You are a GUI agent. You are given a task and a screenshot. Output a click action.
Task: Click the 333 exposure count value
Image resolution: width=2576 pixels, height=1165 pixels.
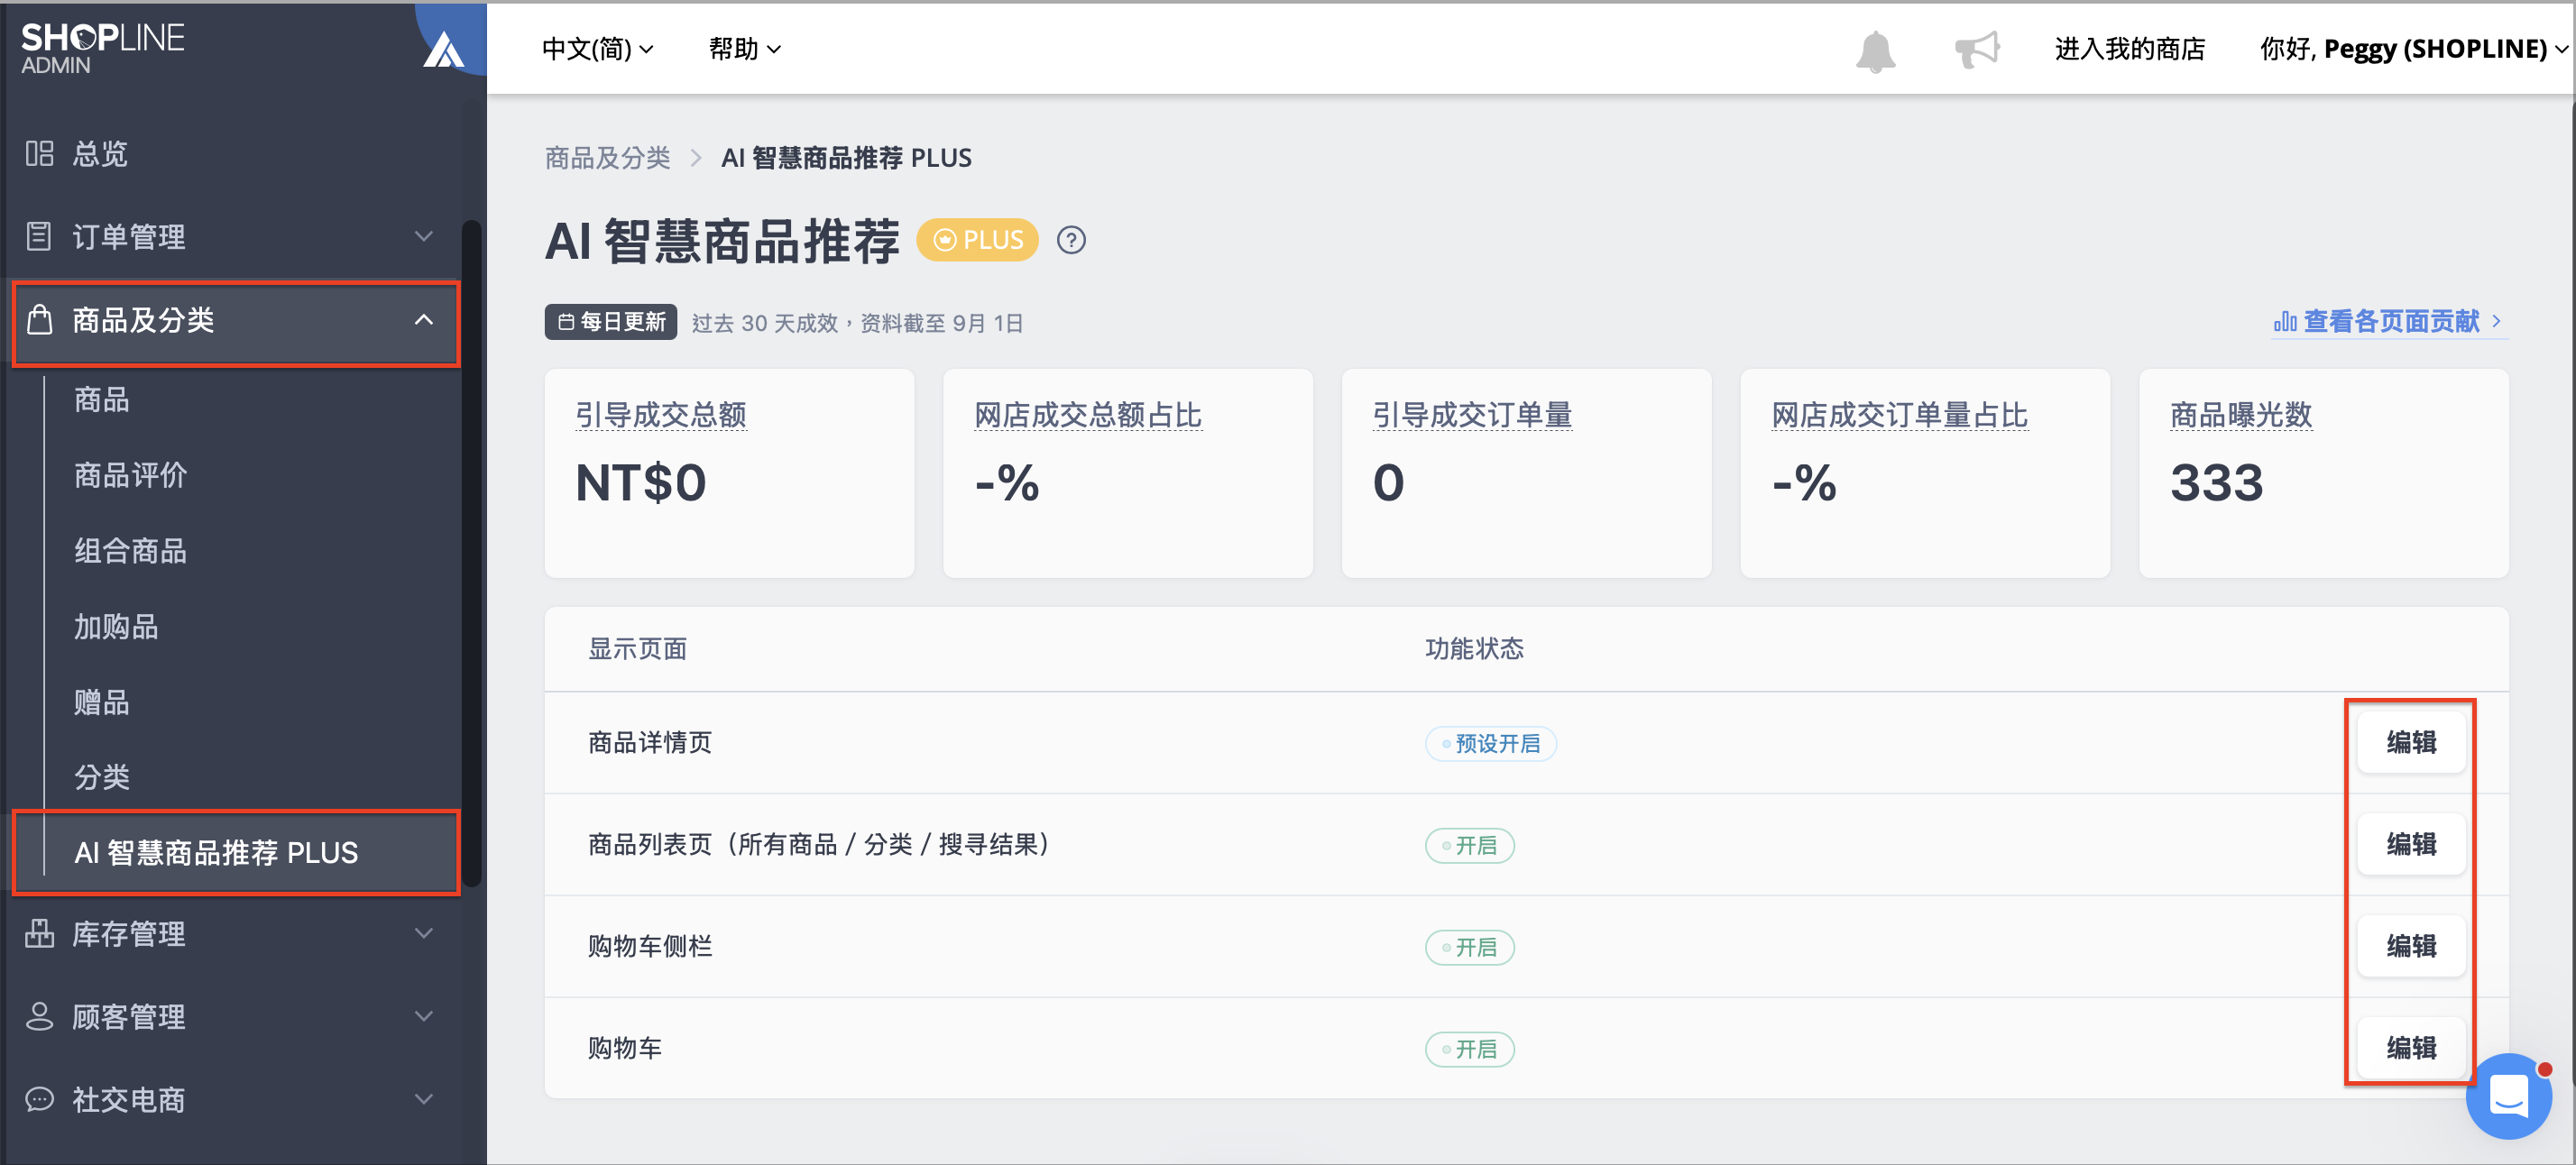[x=2216, y=483]
